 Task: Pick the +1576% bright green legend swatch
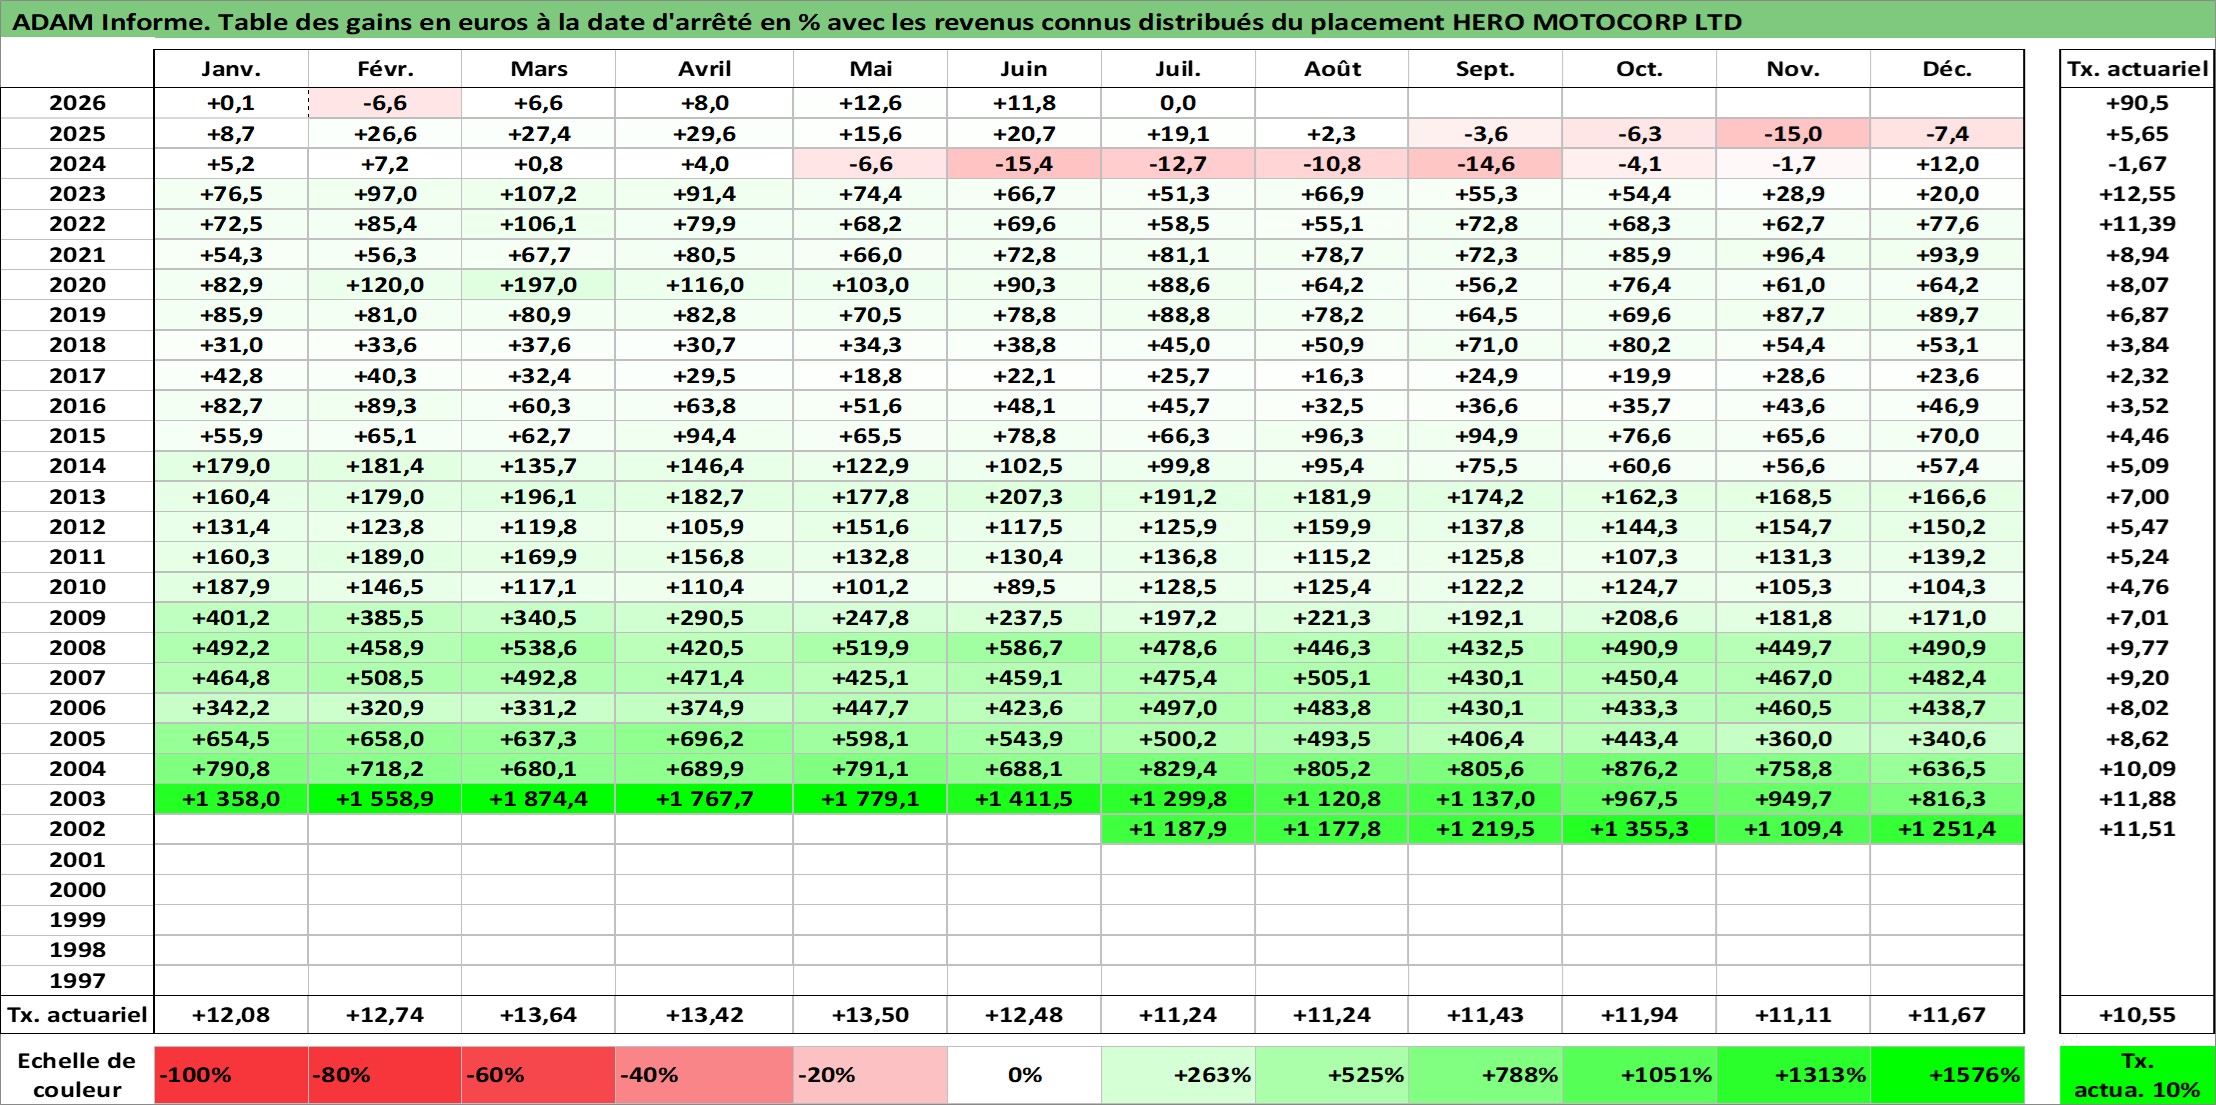click(1947, 1075)
